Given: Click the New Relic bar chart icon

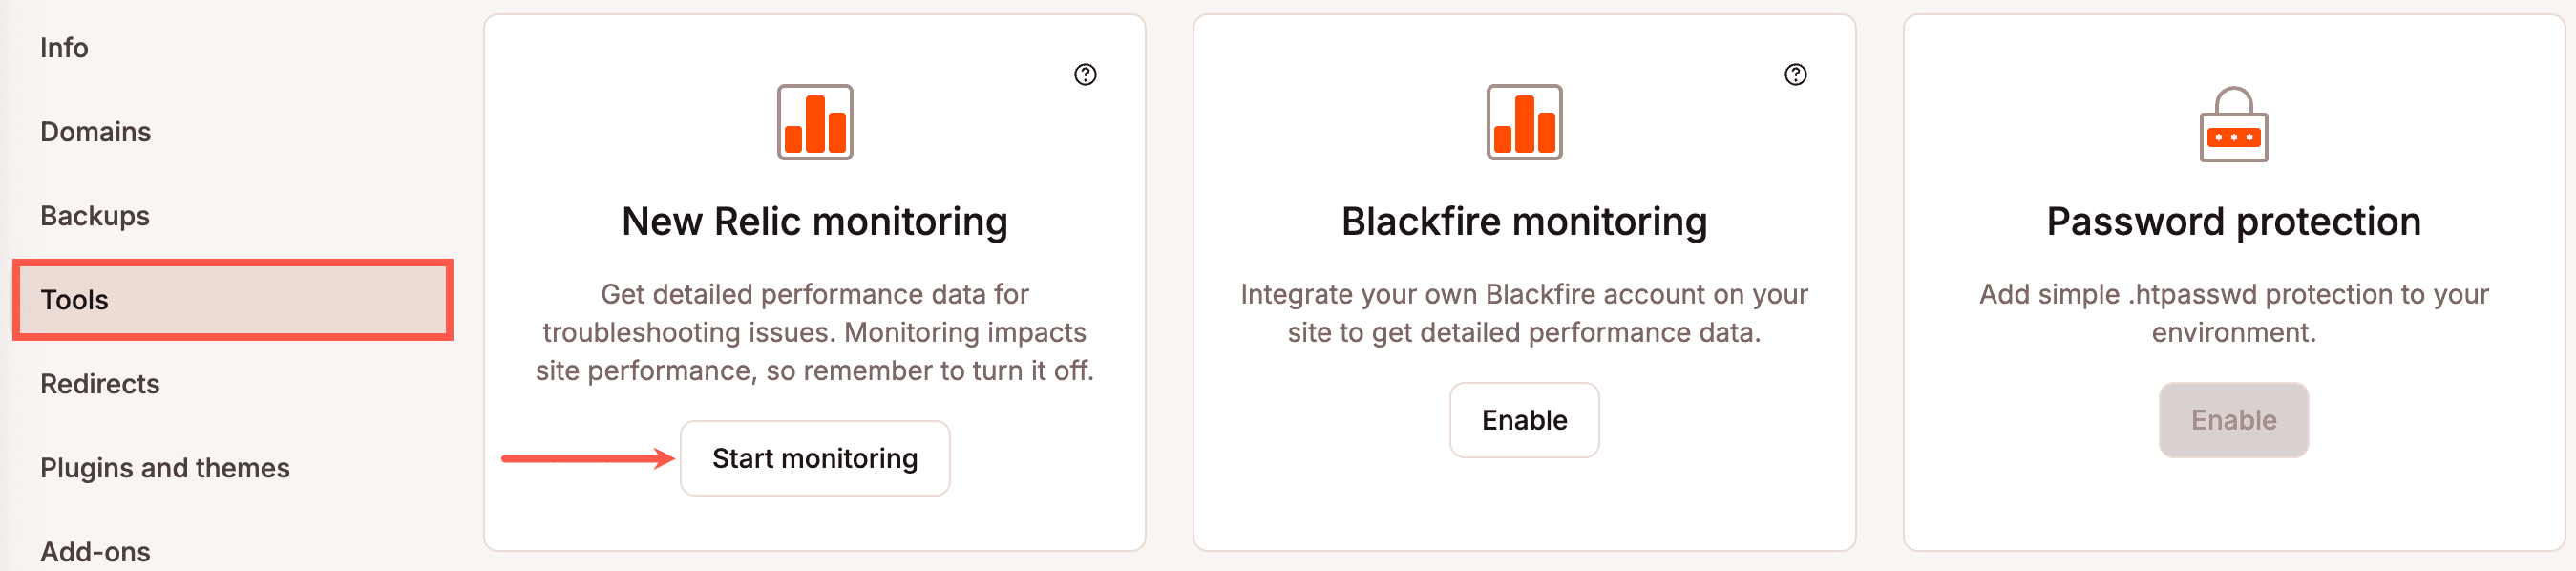Looking at the screenshot, I should (x=815, y=123).
